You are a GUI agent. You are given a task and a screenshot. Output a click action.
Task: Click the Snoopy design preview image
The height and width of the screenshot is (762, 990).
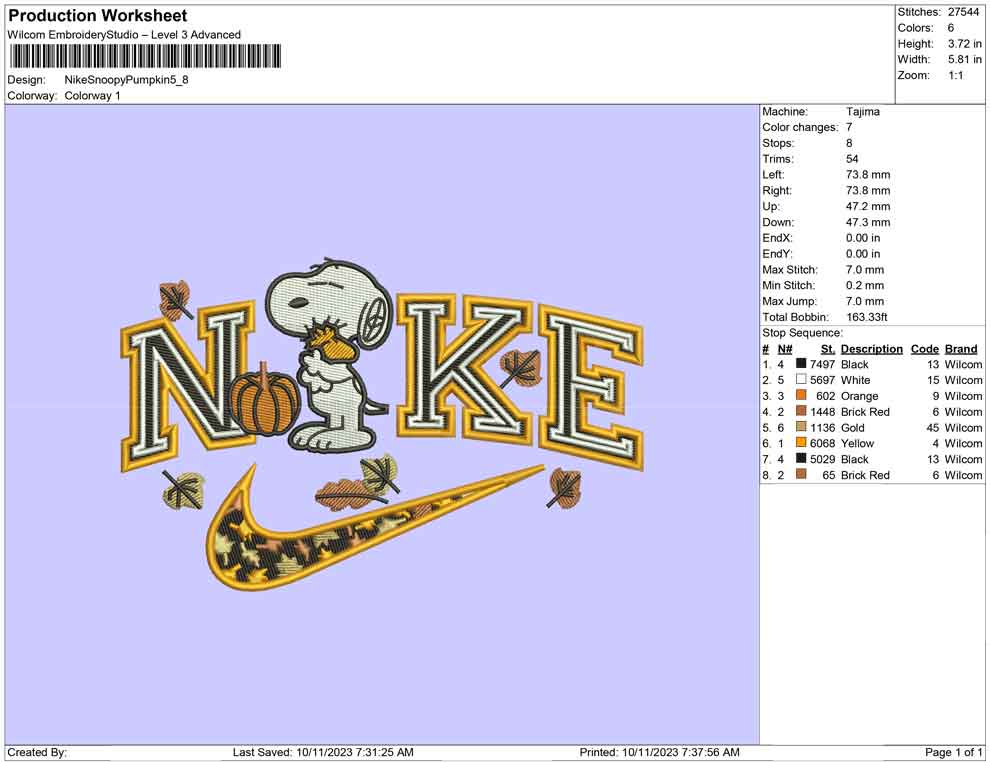point(383,424)
